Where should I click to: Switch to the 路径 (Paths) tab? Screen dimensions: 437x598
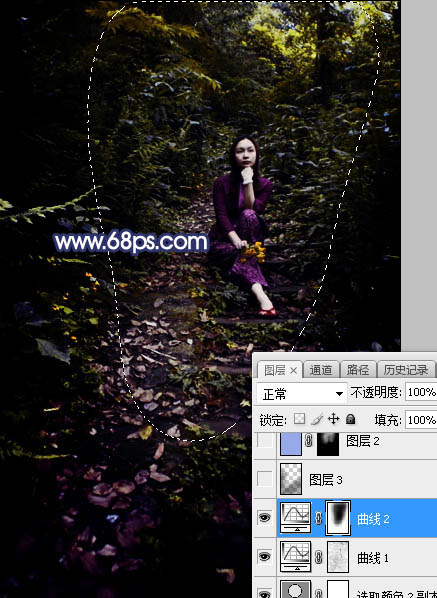[358, 370]
